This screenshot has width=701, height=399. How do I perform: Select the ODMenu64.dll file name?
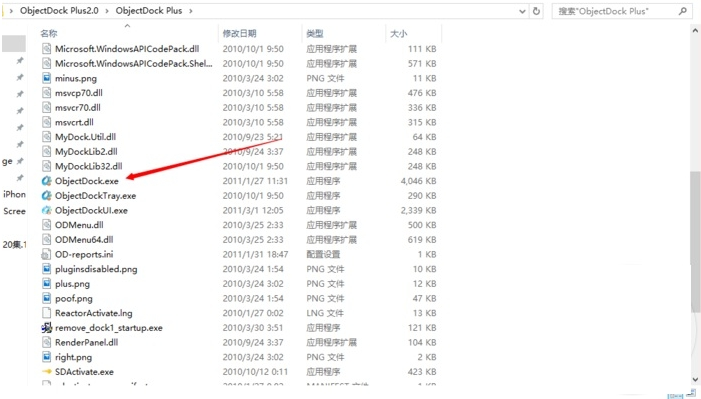[x=84, y=240]
